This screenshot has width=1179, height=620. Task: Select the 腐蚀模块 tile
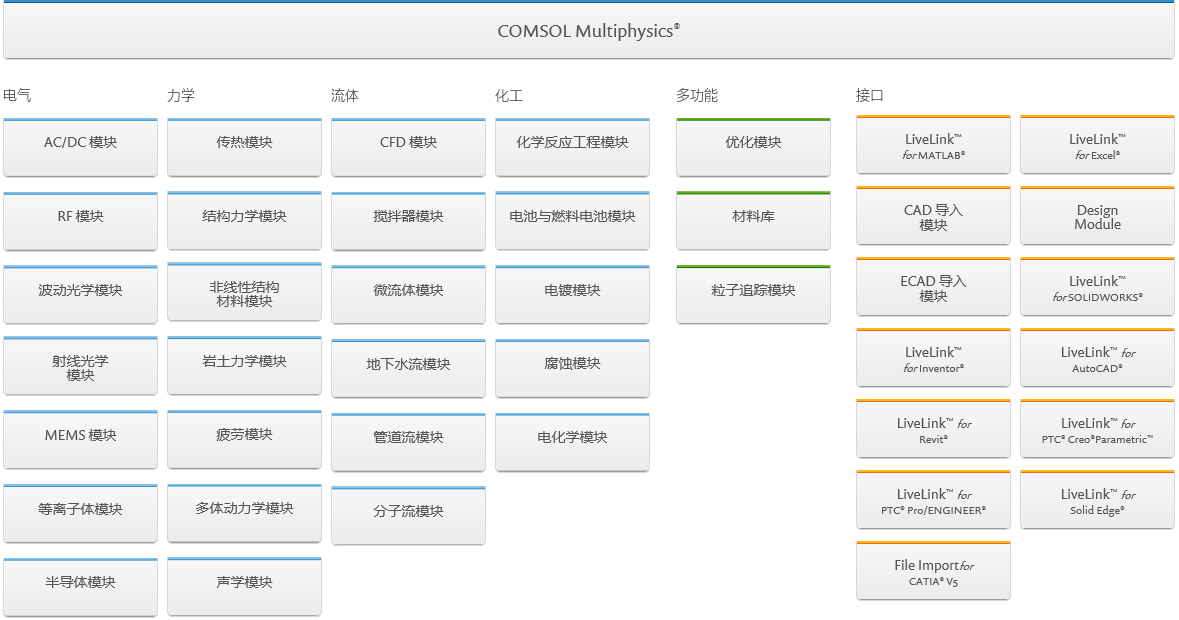click(x=572, y=364)
